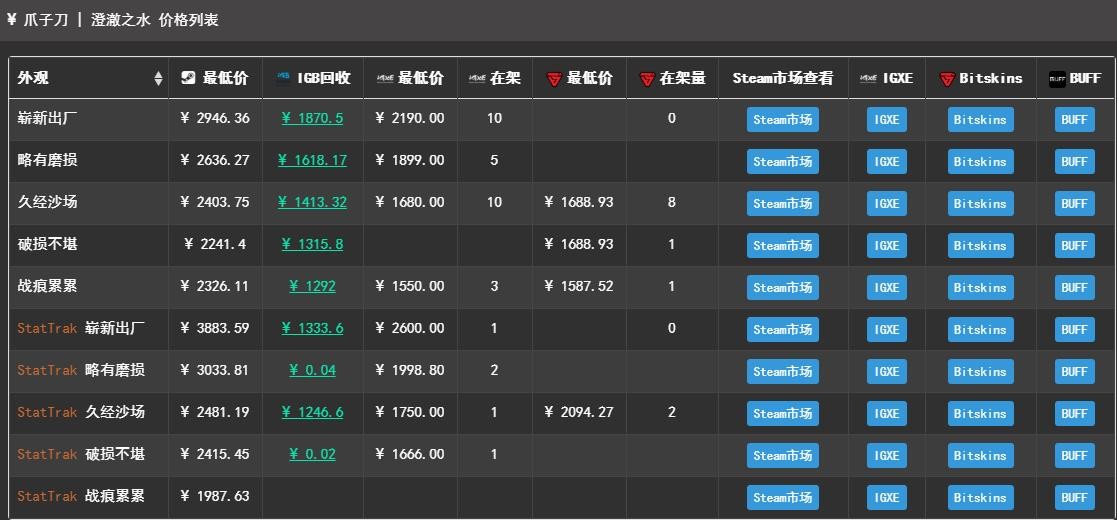Screen dimensions: 1117x520
Task: Open Bitskins button for StatTrak 战痕累累 row
Action: click(980, 498)
